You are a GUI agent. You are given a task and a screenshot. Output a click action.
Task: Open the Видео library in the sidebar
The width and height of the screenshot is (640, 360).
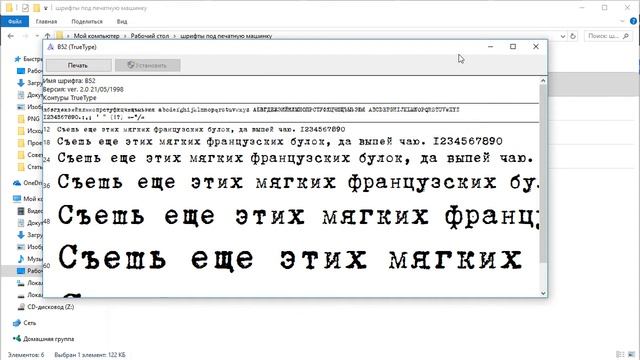click(x=29, y=211)
